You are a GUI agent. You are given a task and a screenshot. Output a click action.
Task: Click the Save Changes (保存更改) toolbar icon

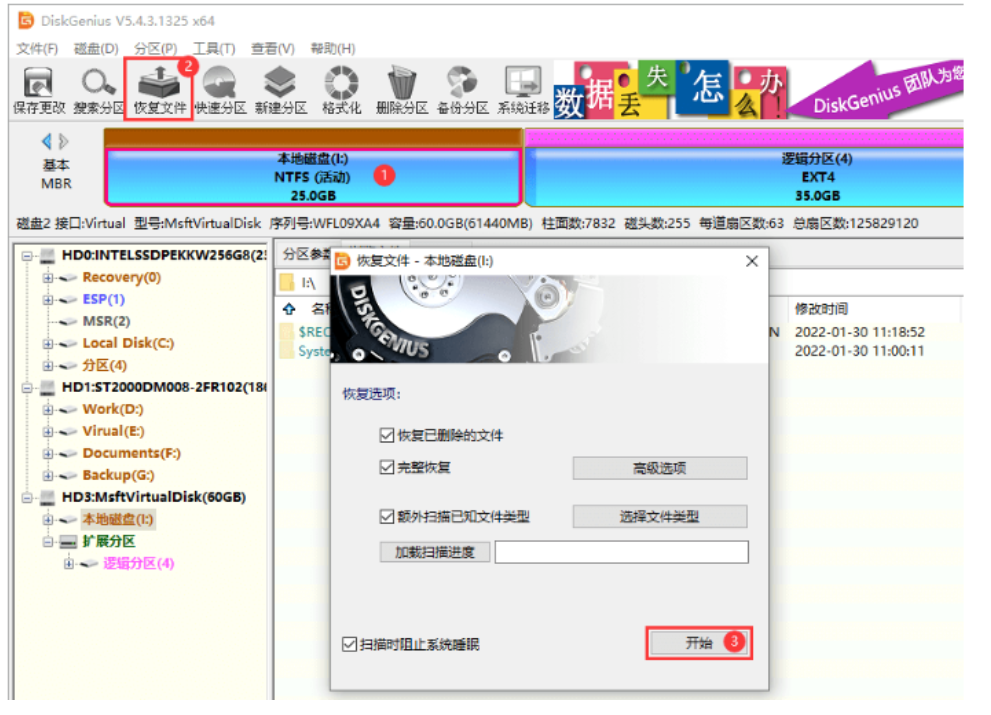39,90
